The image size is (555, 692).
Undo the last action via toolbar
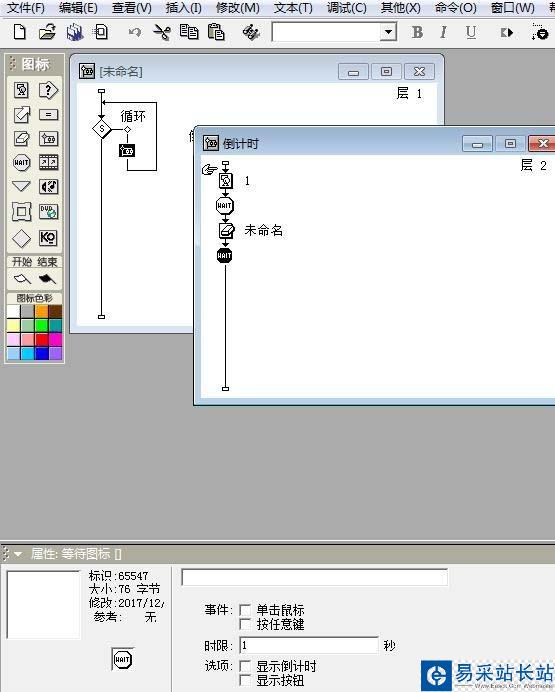pyautogui.click(x=135, y=32)
